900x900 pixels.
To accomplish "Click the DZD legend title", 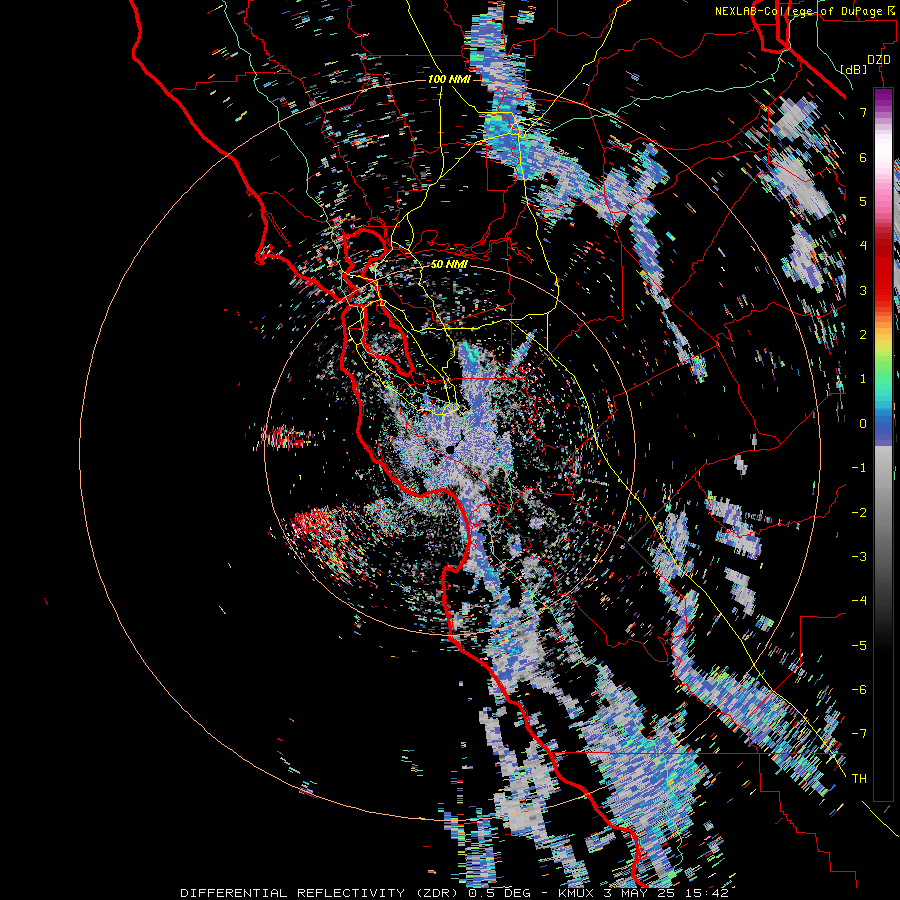I will click(878, 60).
